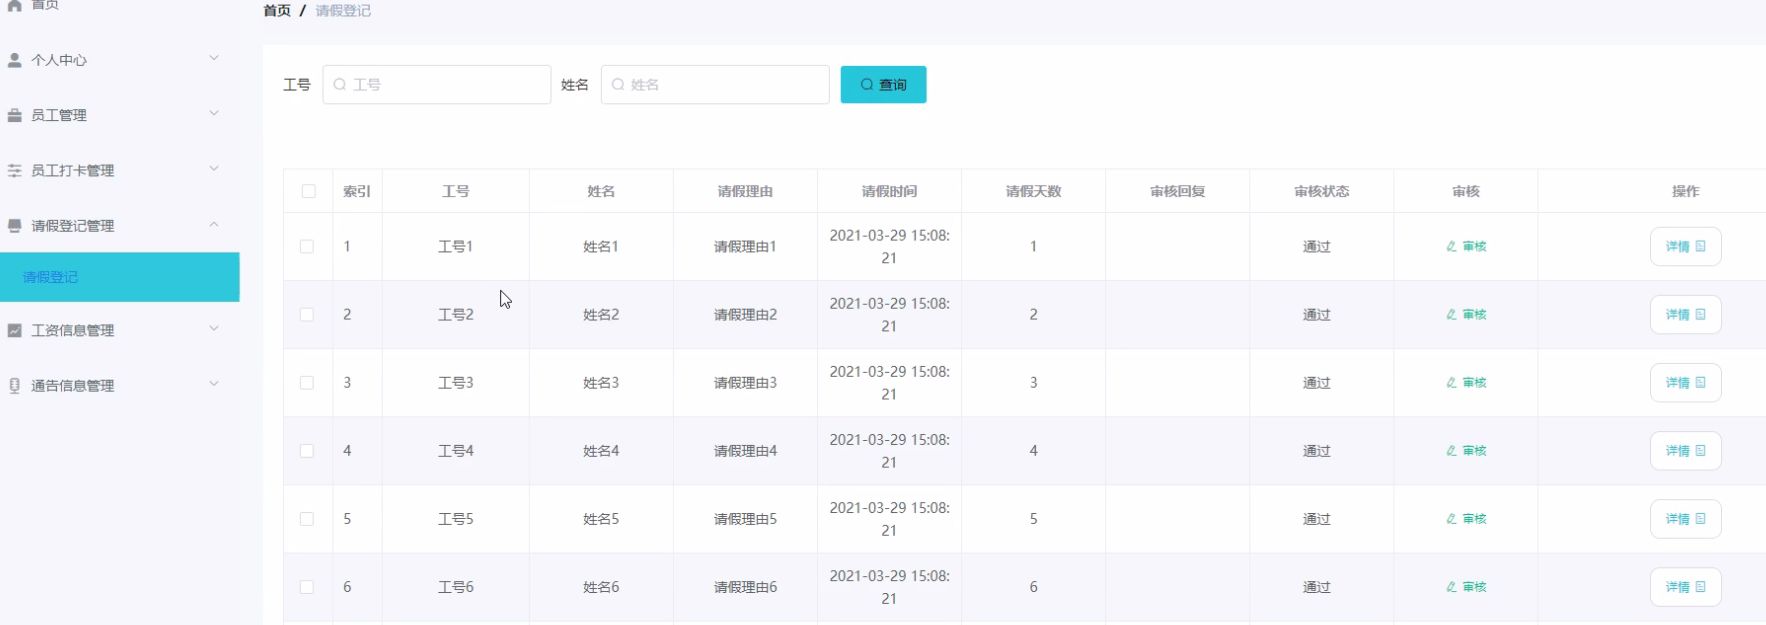Click the home icon in sidebar
The width and height of the screenshot is (1766, 625).
click(15, 5)
